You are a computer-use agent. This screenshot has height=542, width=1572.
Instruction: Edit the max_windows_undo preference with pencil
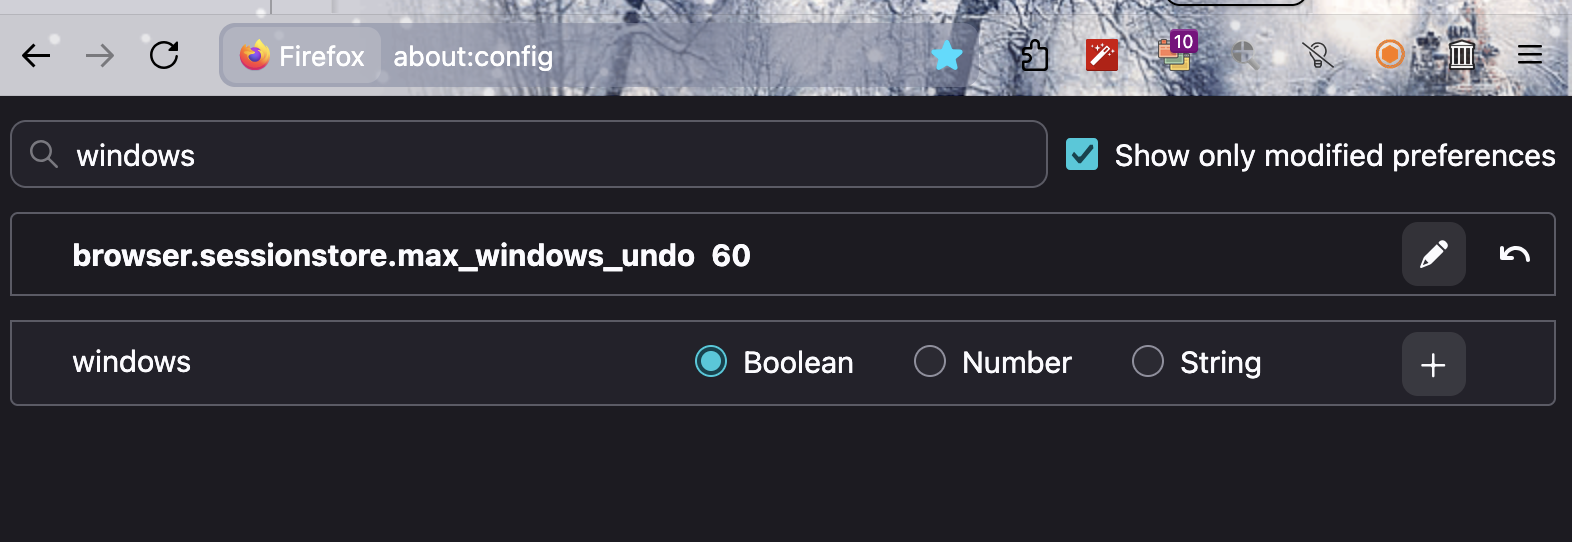tap(1433, 254)
